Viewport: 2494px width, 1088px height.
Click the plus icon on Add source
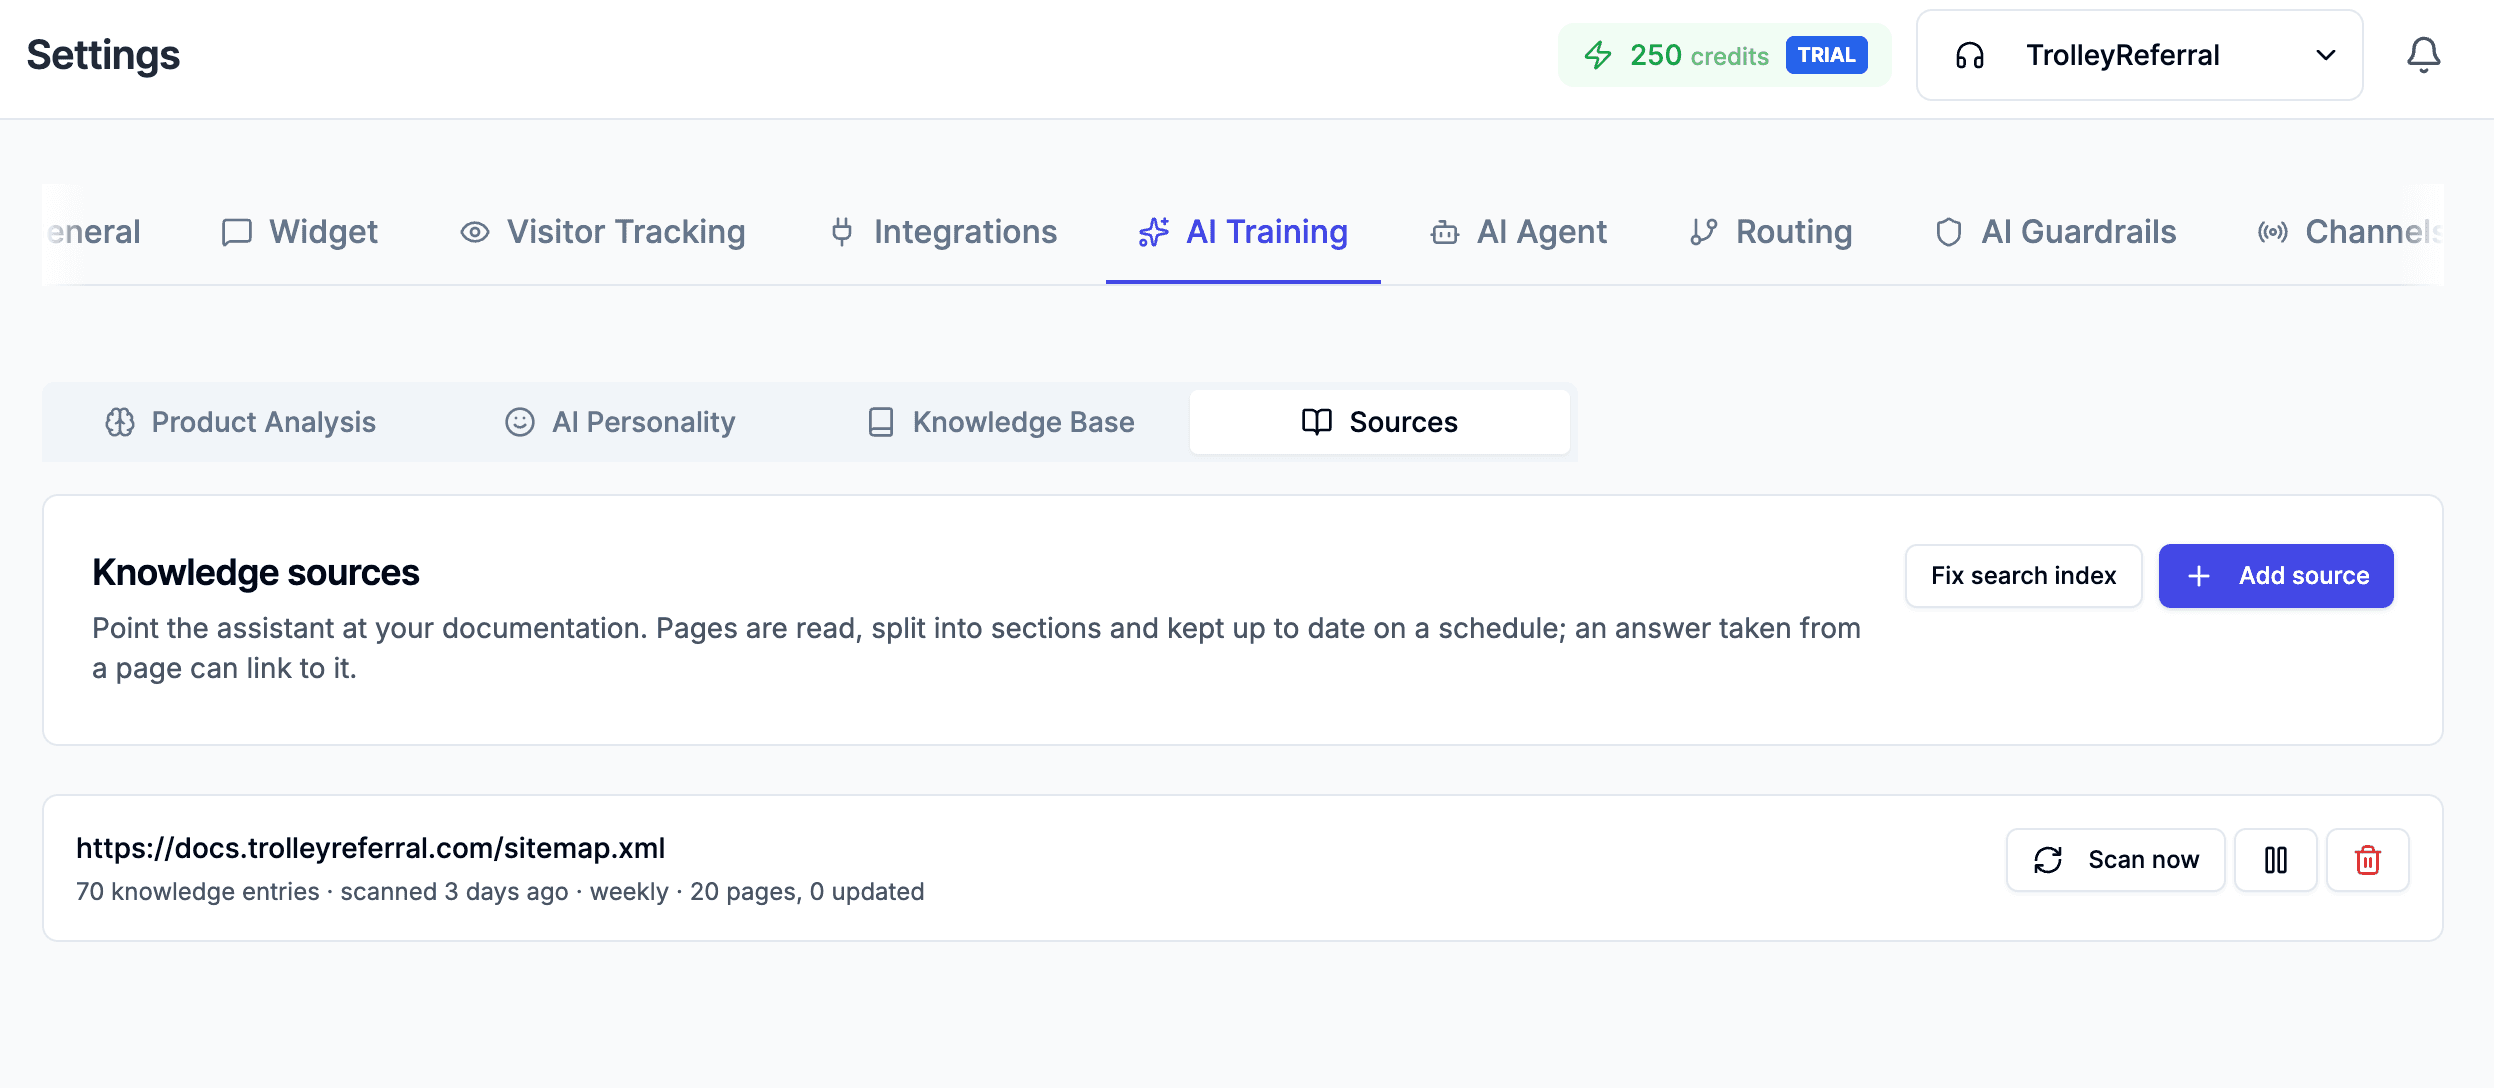click(2198, 576)
